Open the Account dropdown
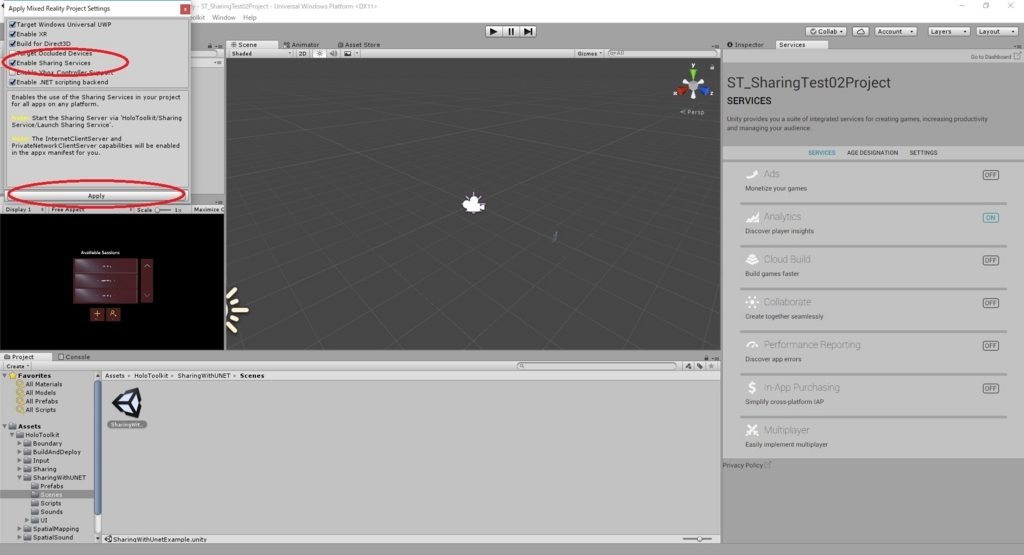1024x555 pixels. click(895, 31)
